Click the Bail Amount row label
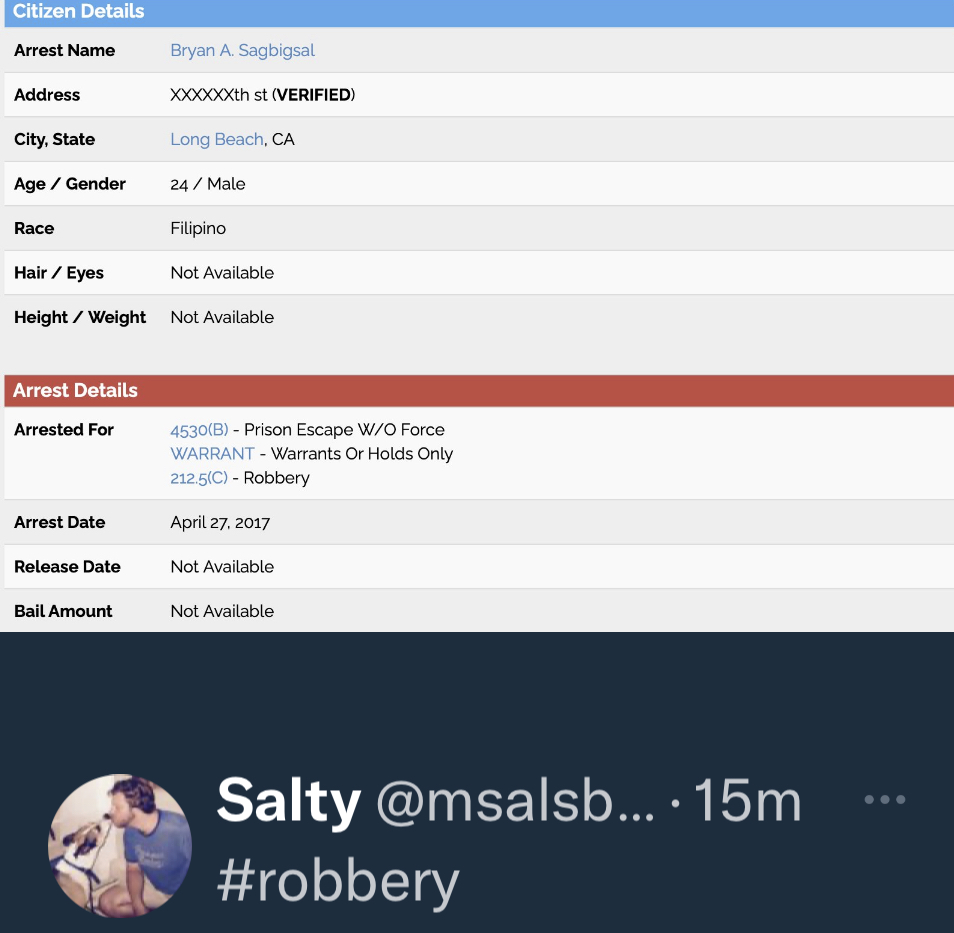This screenshot has width=954, height=933. pyautogui.click(x=63, y=611)
